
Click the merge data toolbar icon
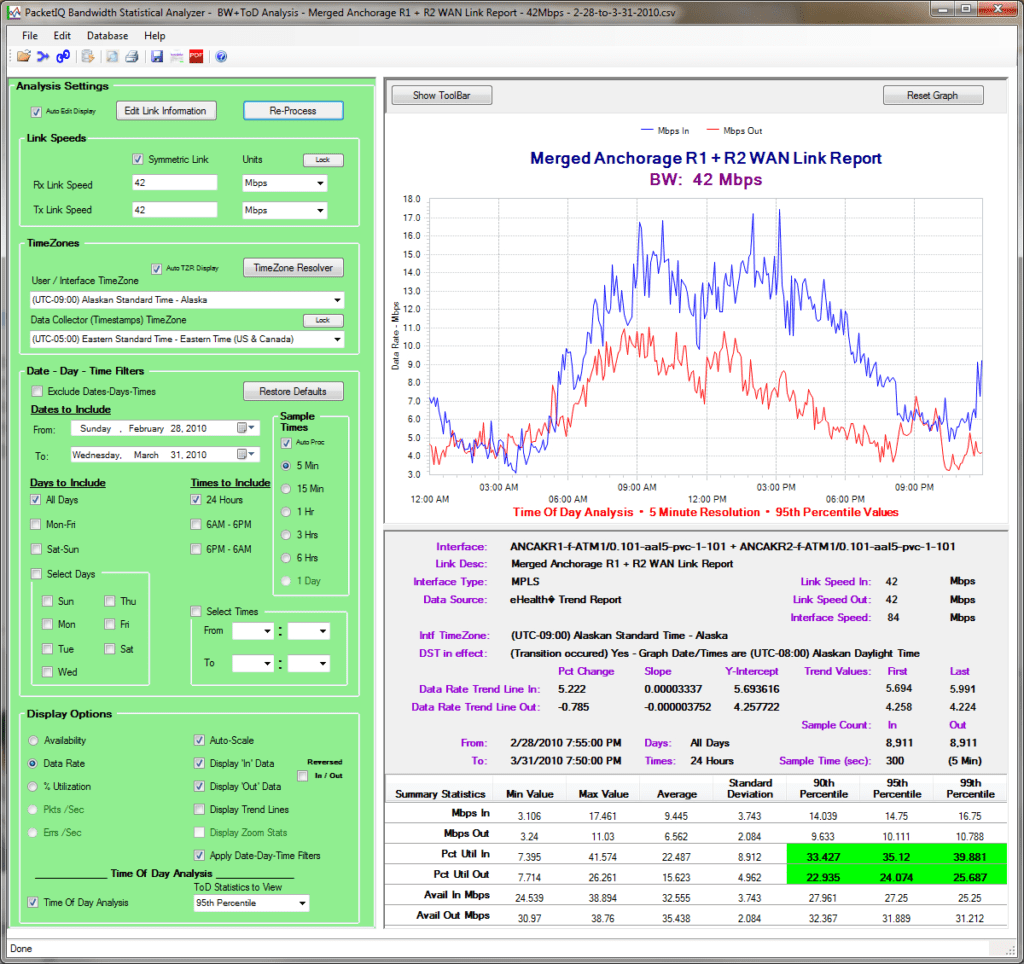pos(44,57)
